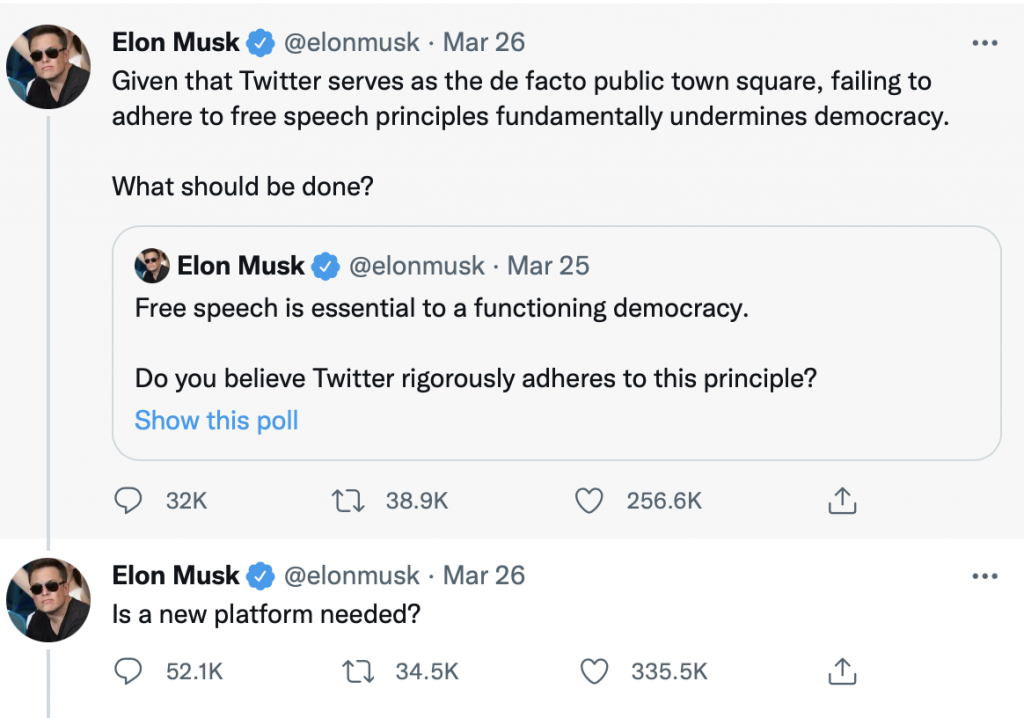Reply to 'Is a new platform needed?' tweet
The image size is (1024, 718).
click(x=127, y=671)
